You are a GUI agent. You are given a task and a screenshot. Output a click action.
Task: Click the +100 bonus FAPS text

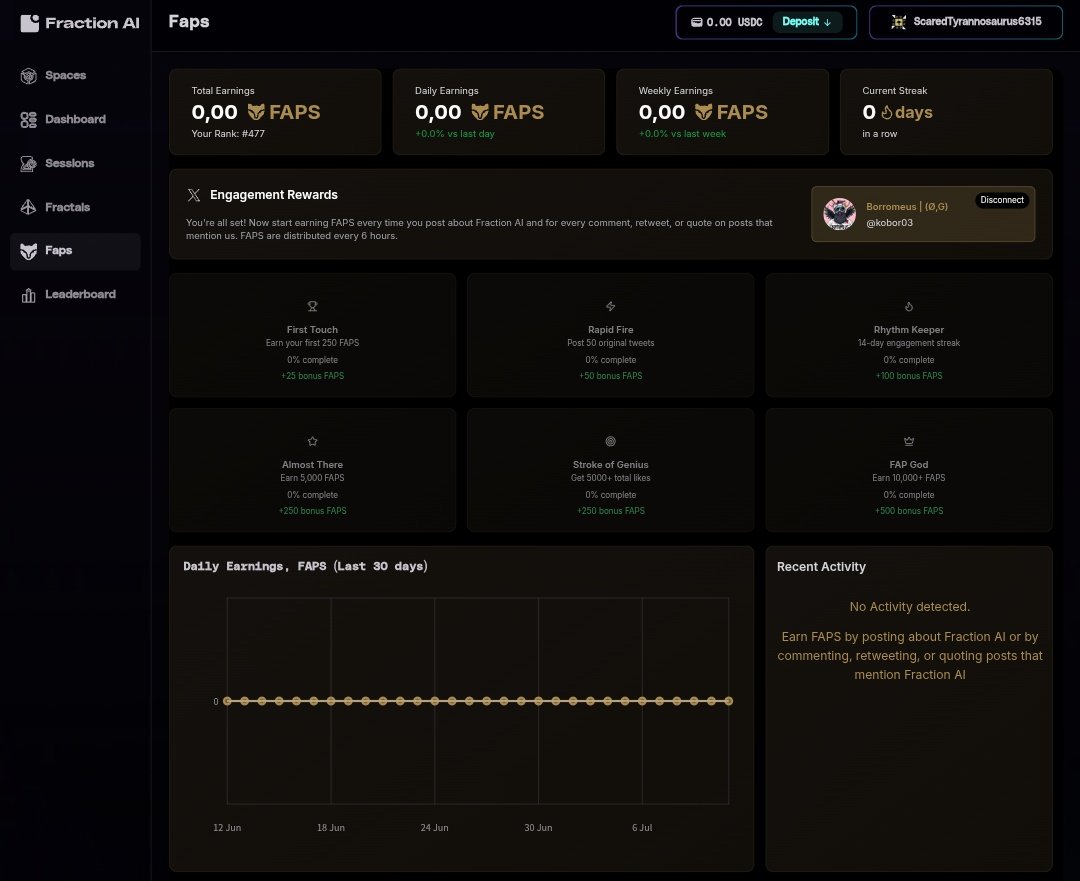click(908, 376)
